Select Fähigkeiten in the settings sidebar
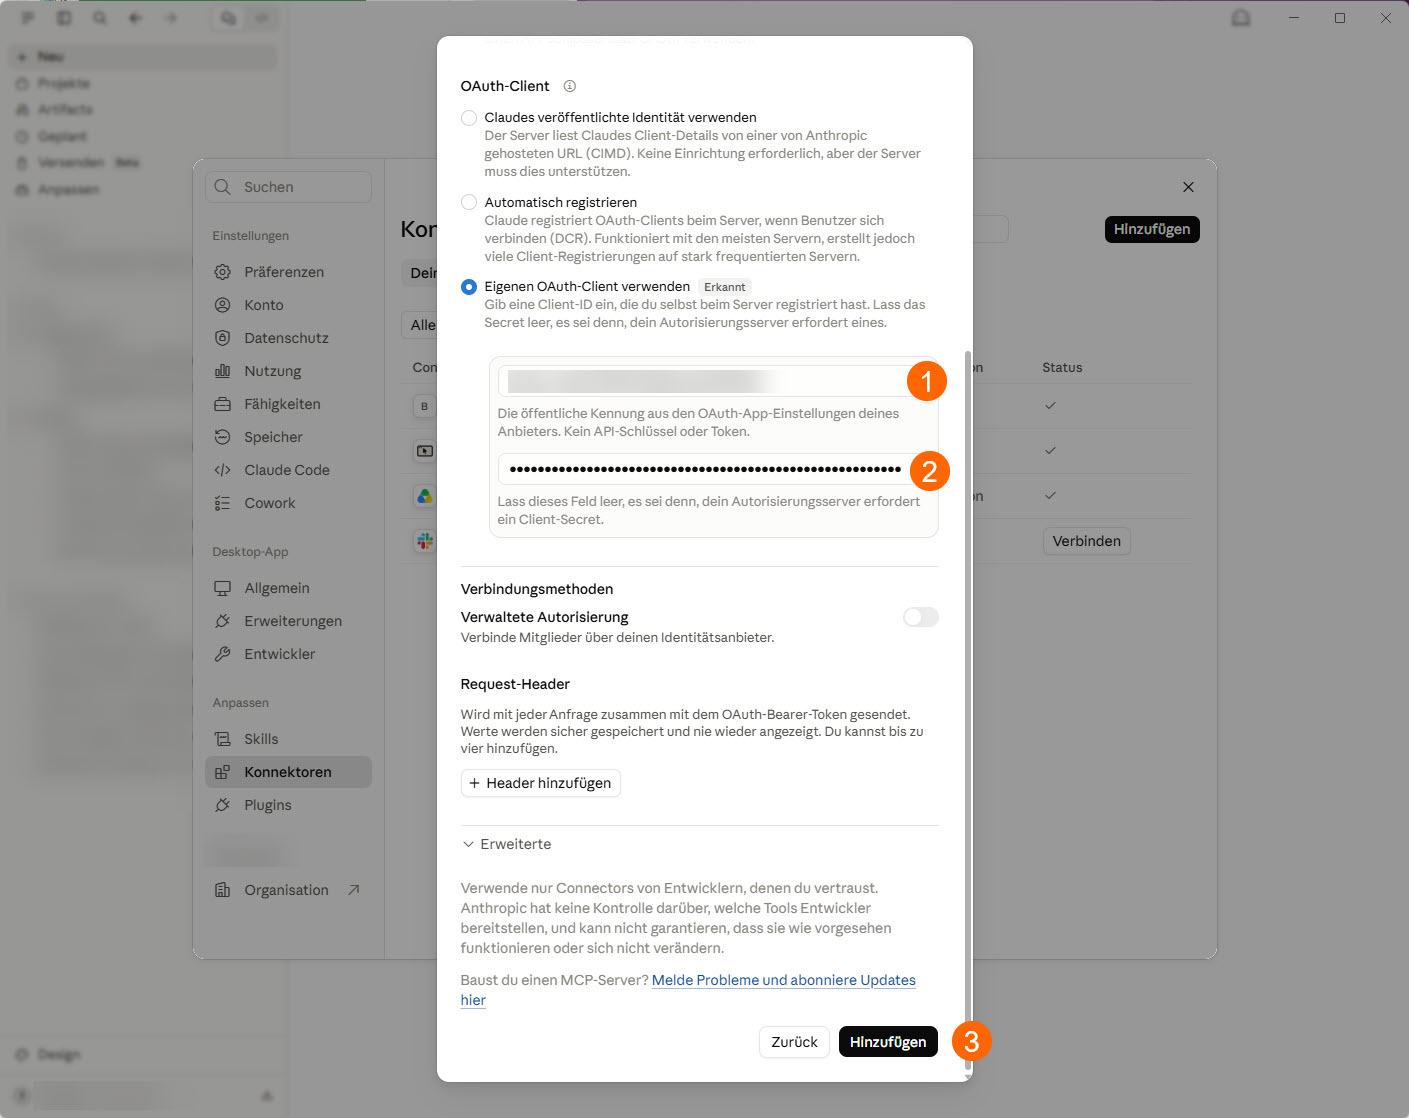Screen dimensions: 1409x1118 click(x=288, y=404)
